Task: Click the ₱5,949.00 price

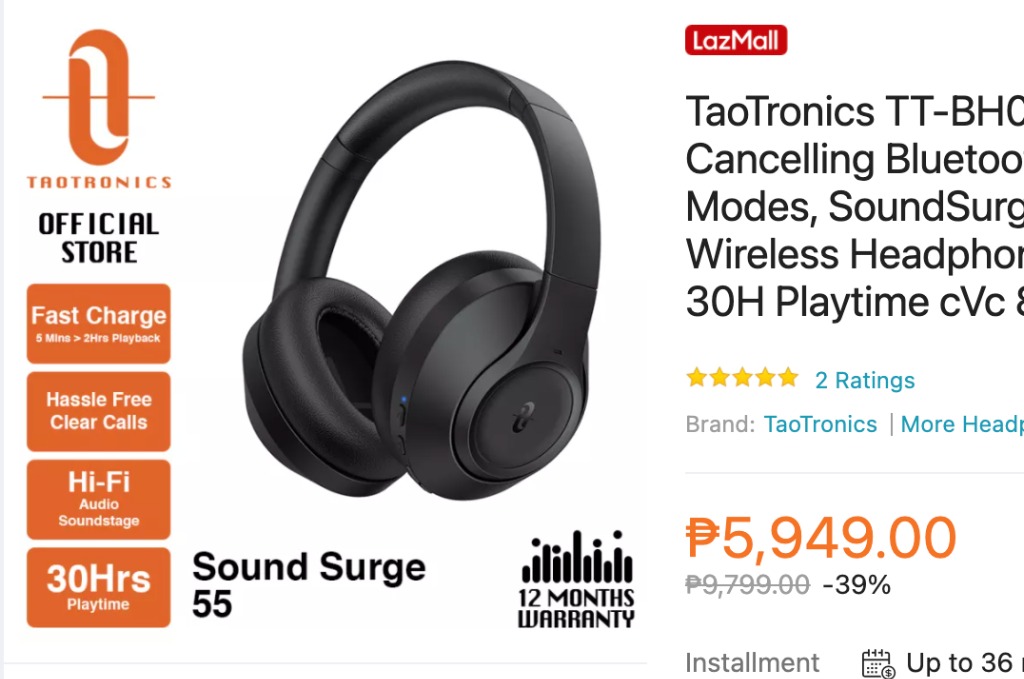Action: pos(821,537)
